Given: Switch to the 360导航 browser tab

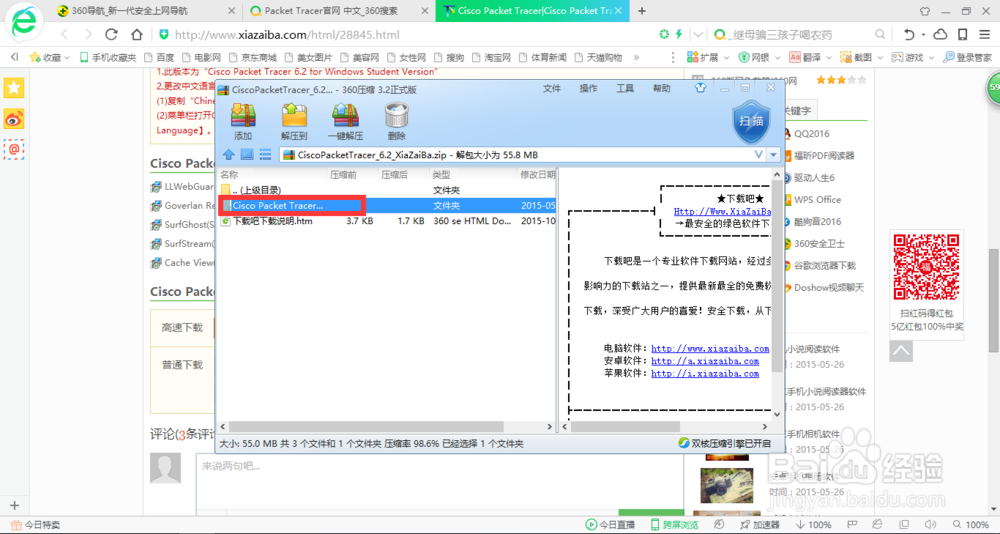Looking at the screenshot, I should (145, 11).
